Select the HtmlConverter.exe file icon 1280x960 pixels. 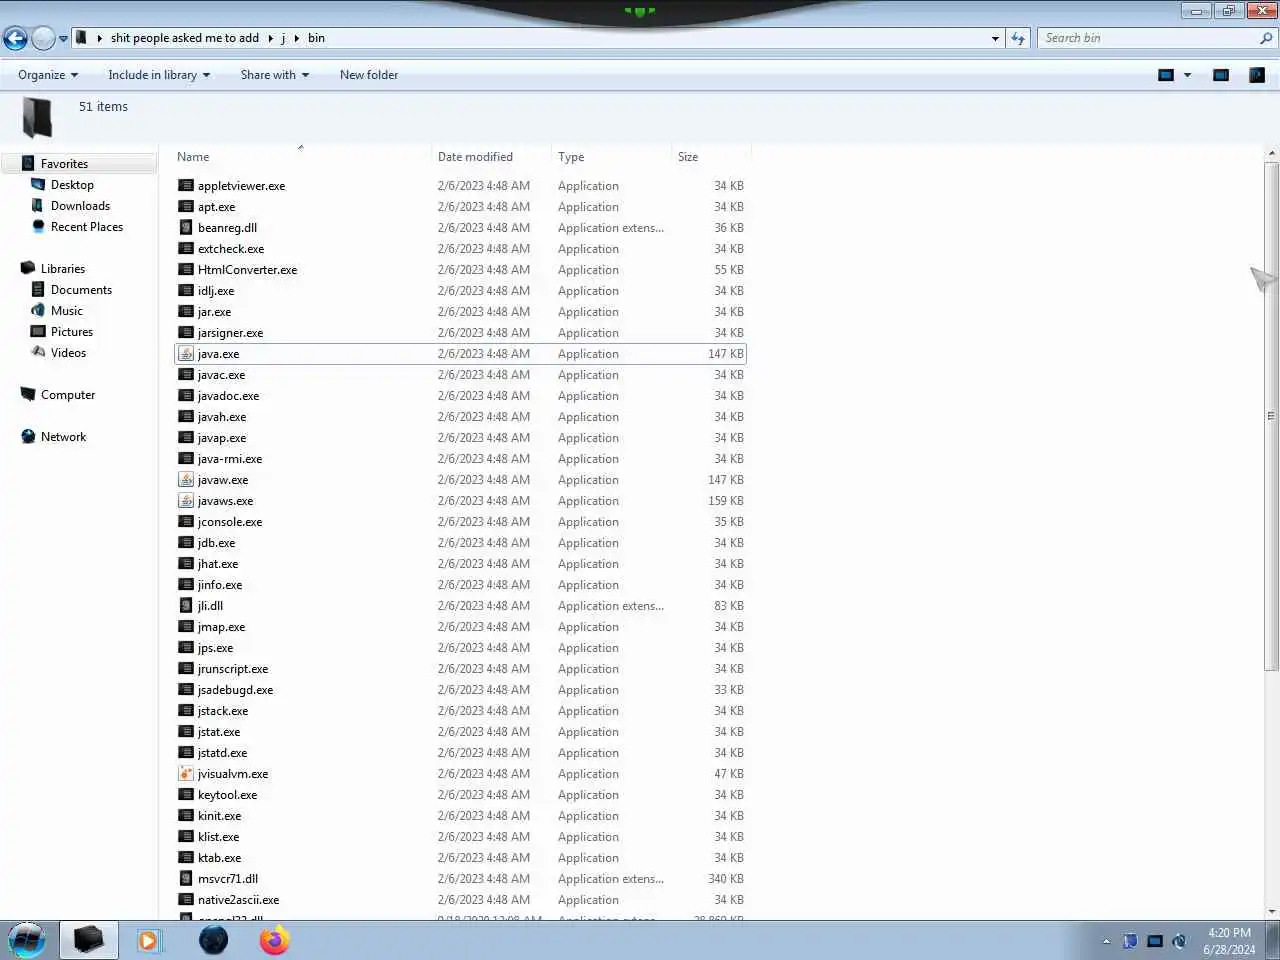(186, 270)
